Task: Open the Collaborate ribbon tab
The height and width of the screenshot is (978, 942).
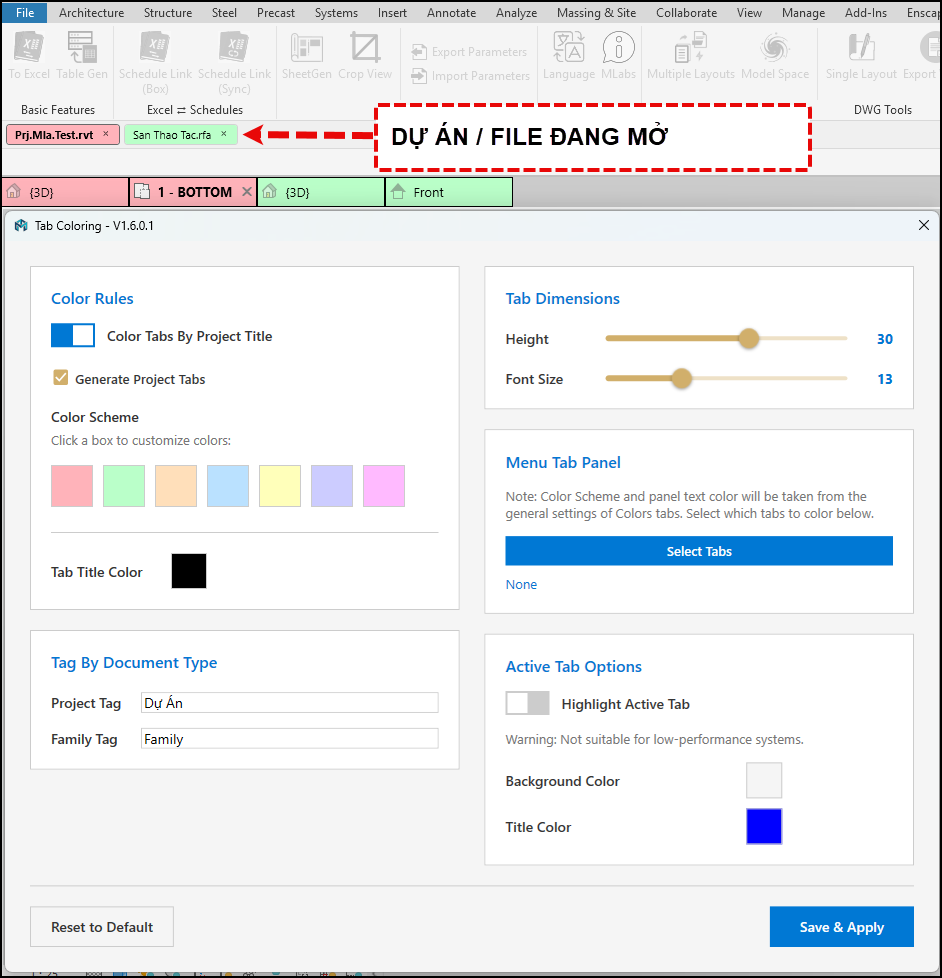Action: tap(686, 12)
